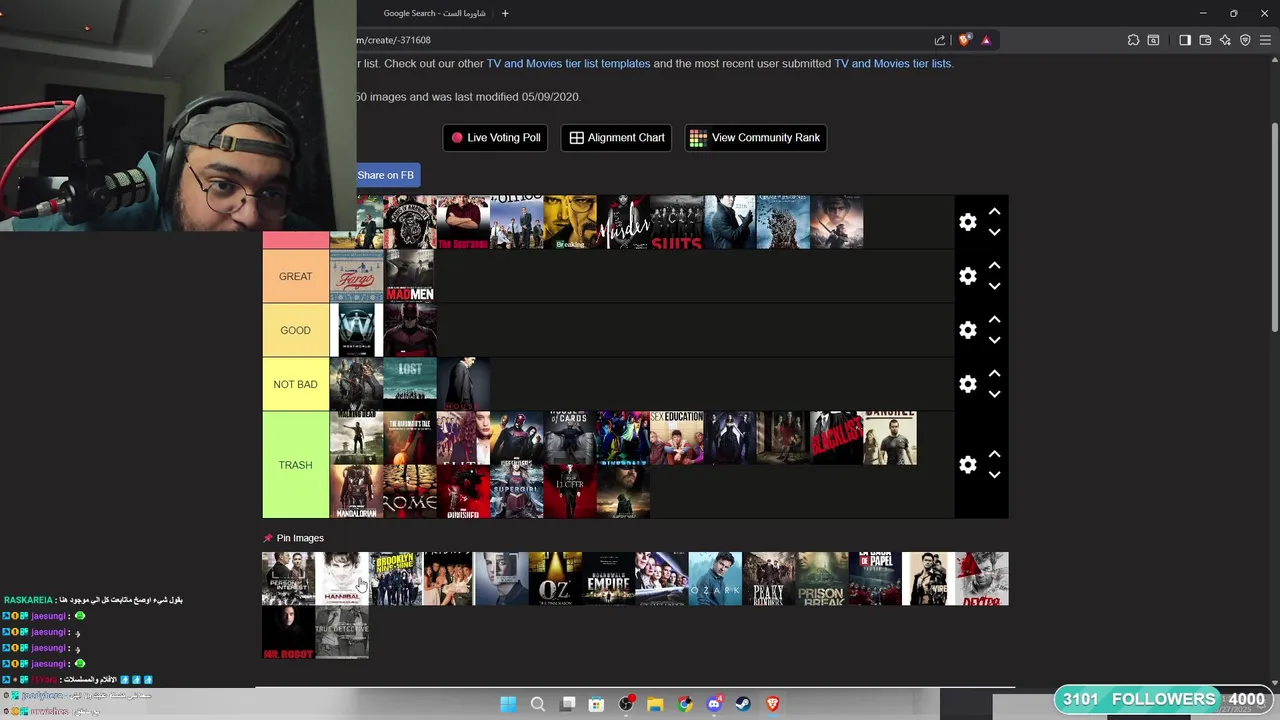The image size is (1280, 720).
Task: Select the Breaking Bad poster
Action: click(x=570, y=222)
